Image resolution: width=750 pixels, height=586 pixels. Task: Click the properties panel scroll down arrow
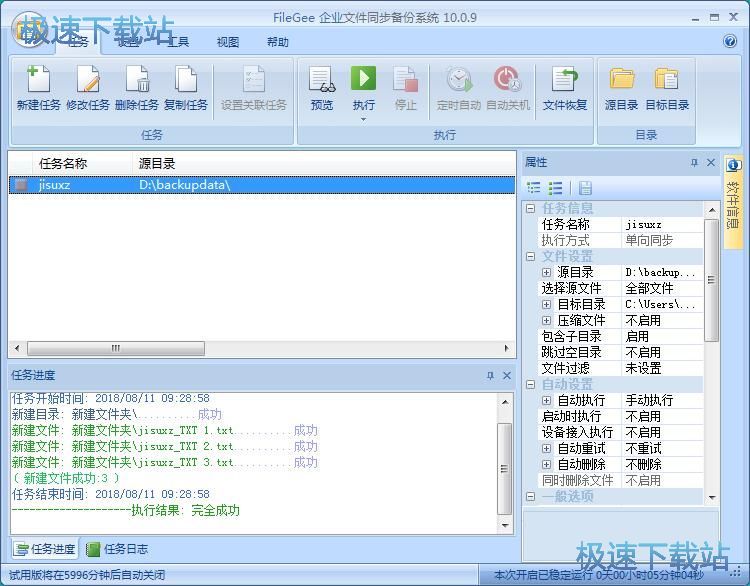pyautogui.click(x=711, y=498)
